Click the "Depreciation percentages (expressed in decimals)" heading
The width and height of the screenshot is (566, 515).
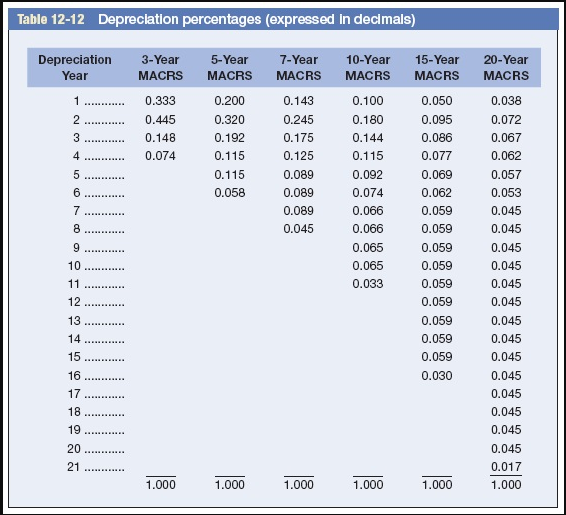257,19
